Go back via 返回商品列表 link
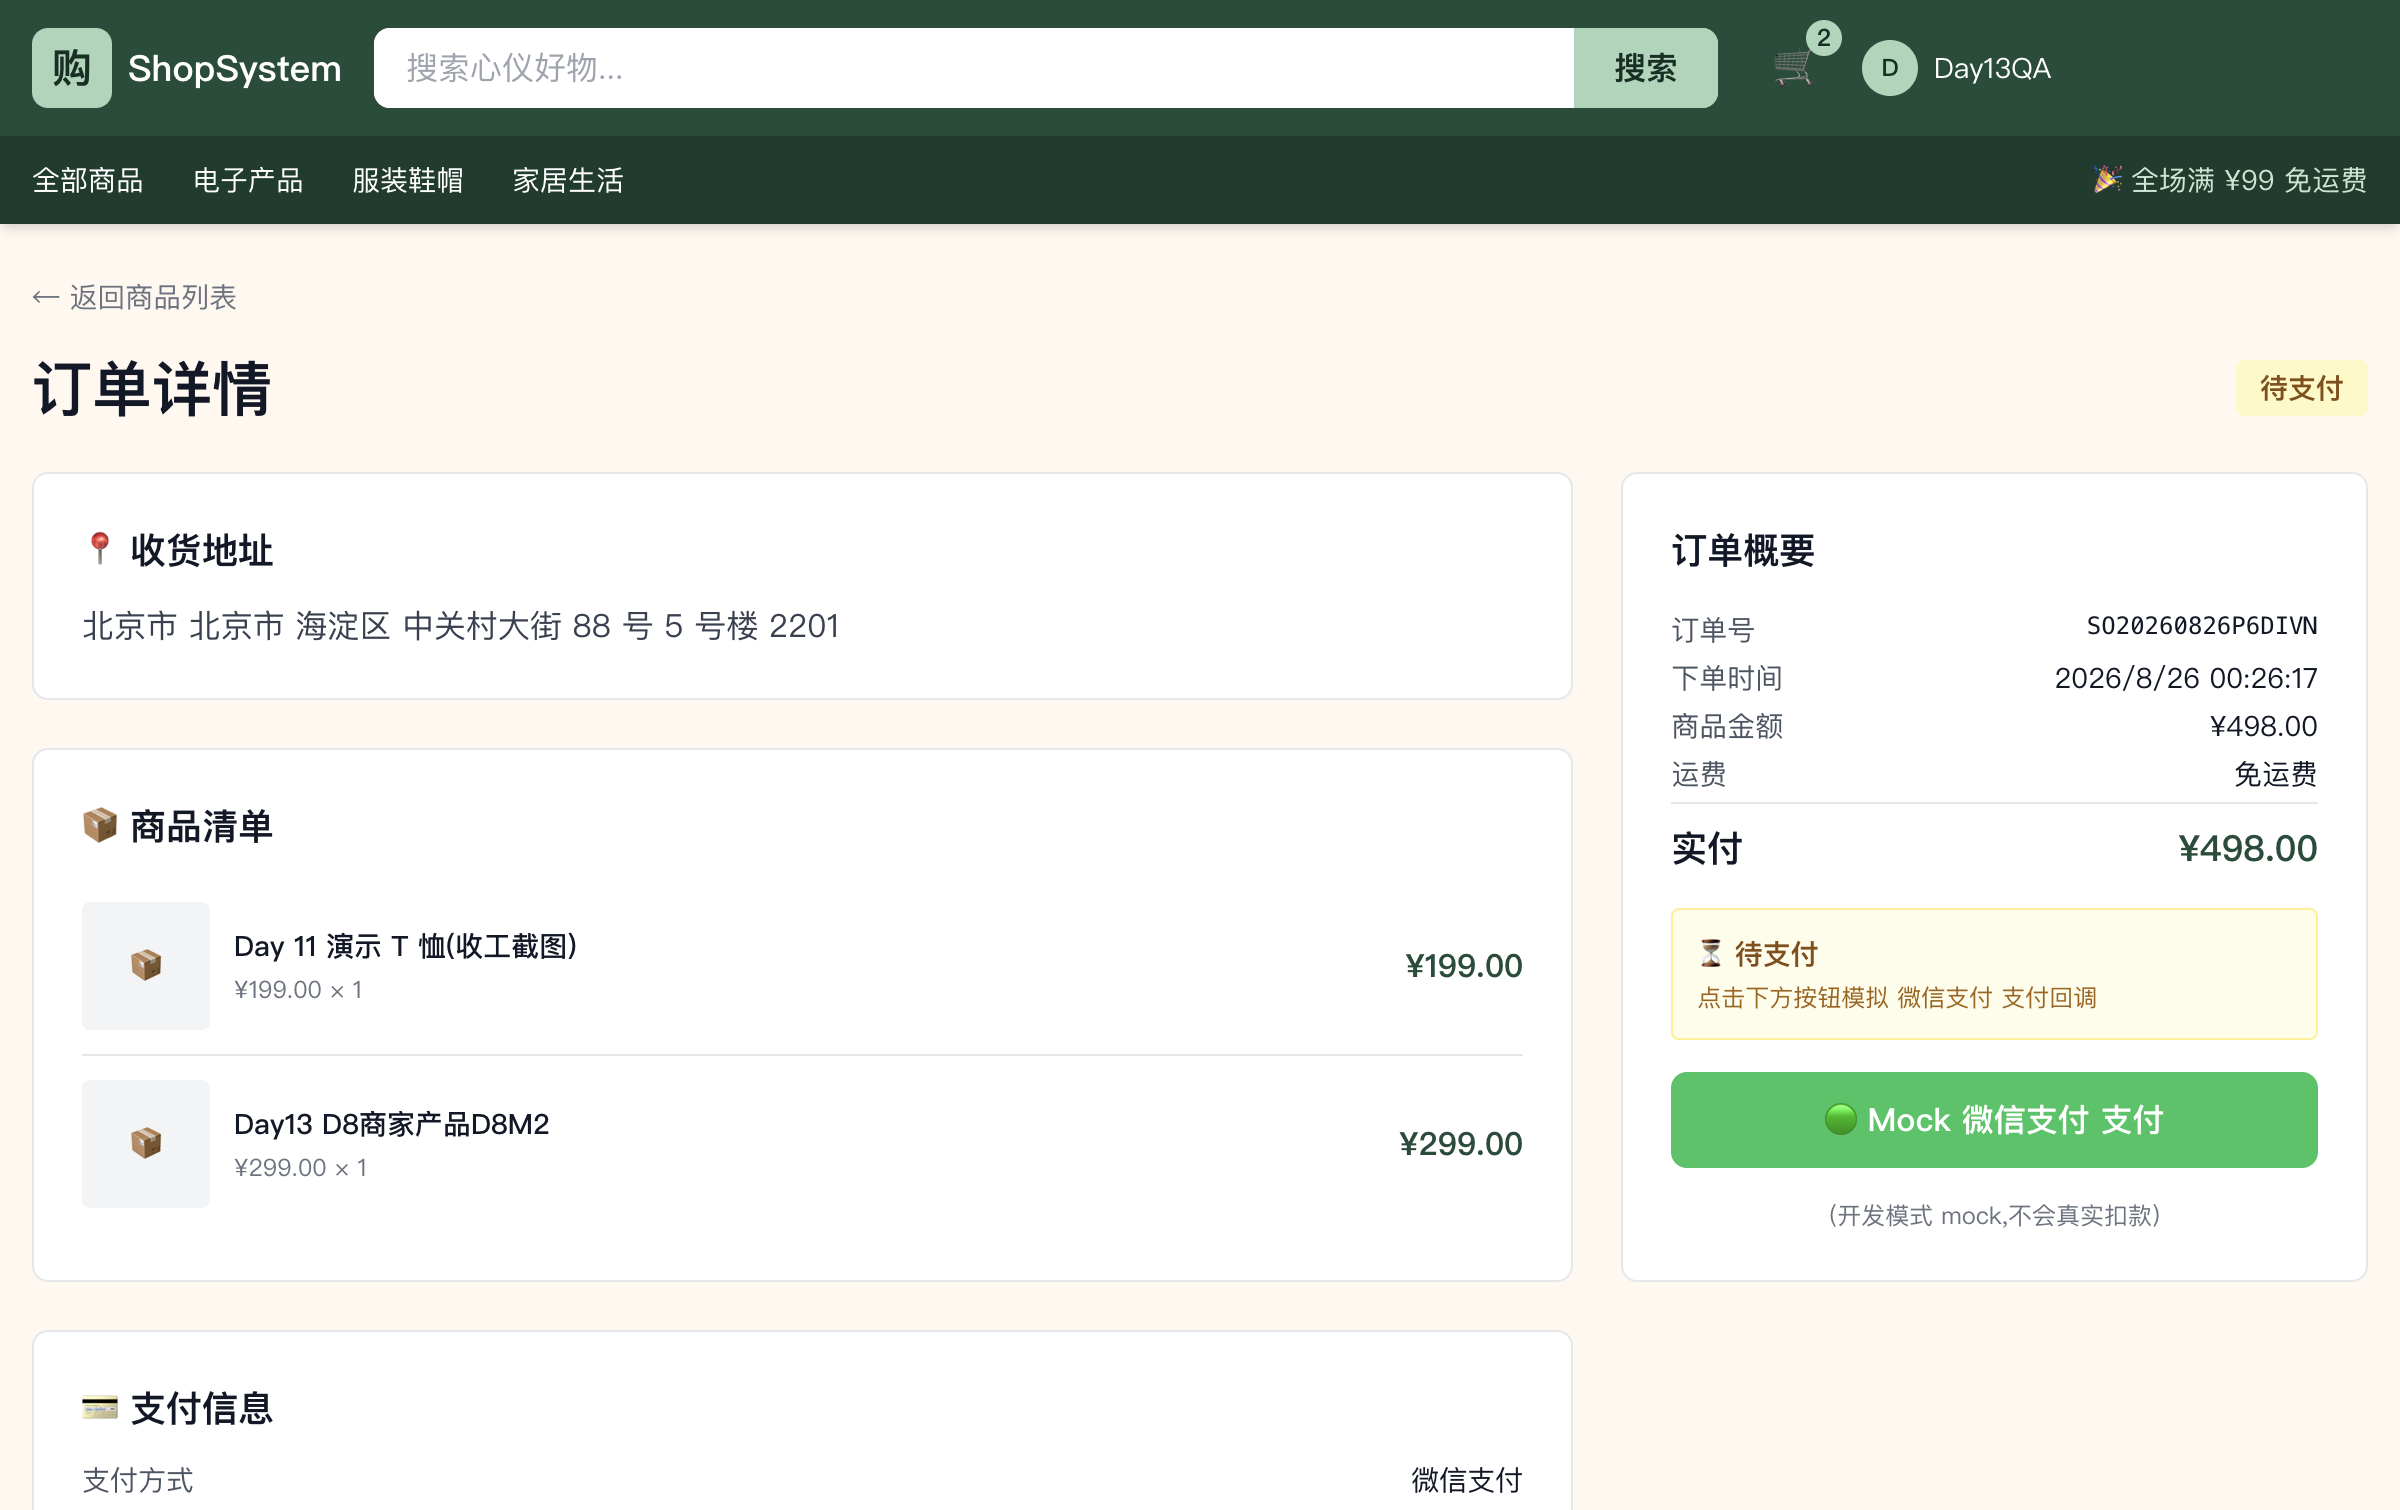Image resolution: width=2400 pixels, height=1510 pixels. (x=134, y=297)
